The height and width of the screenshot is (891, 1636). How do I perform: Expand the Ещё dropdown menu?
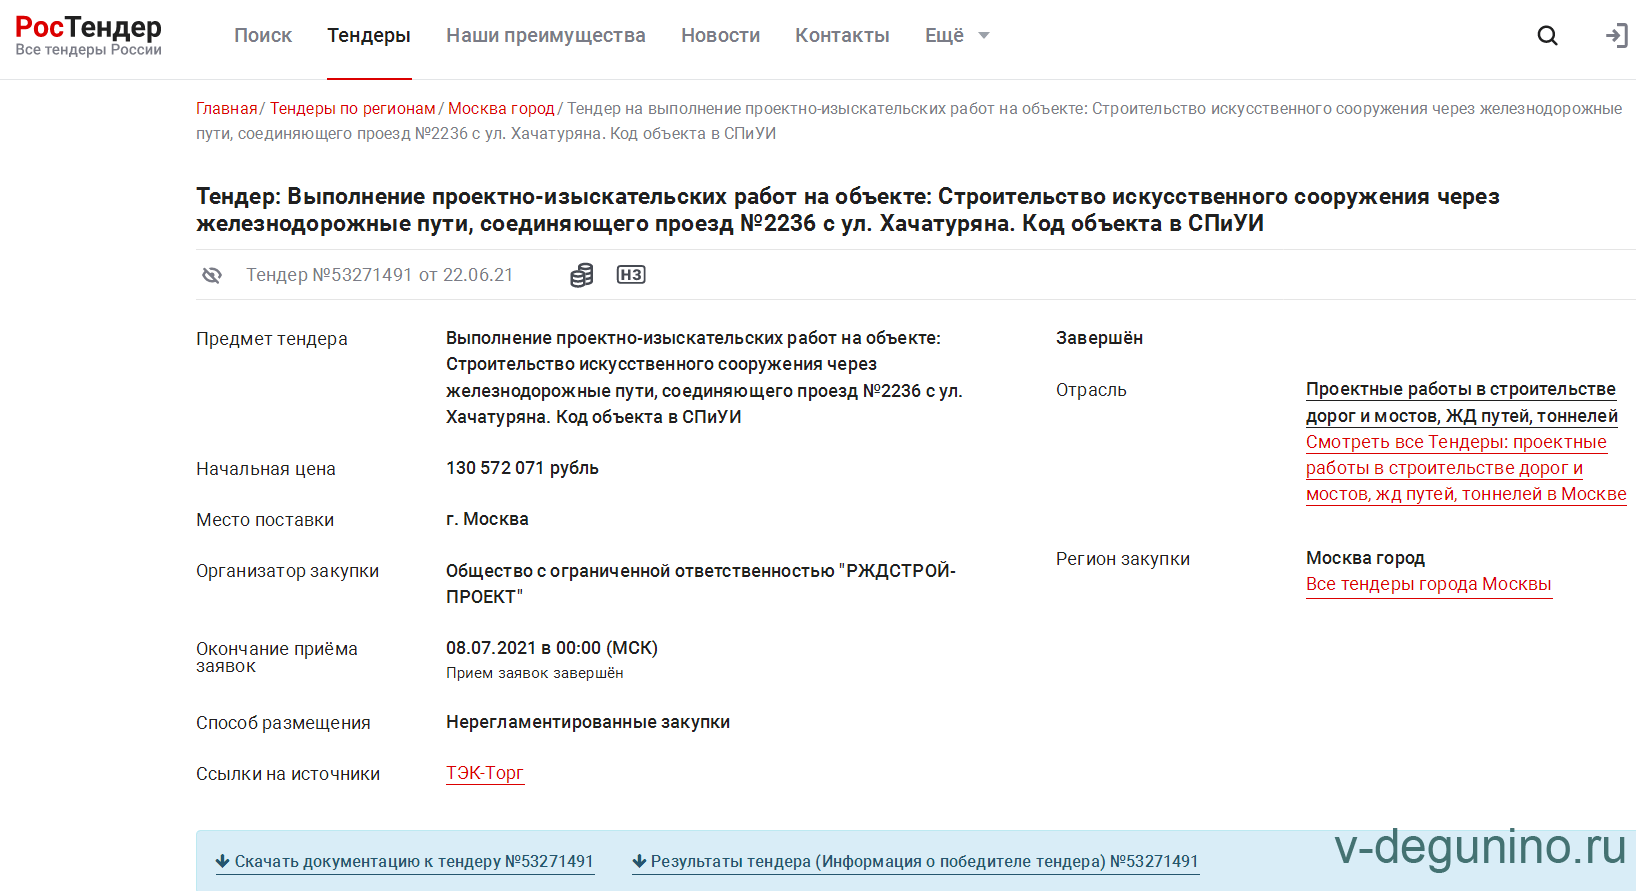pos(956,36)
